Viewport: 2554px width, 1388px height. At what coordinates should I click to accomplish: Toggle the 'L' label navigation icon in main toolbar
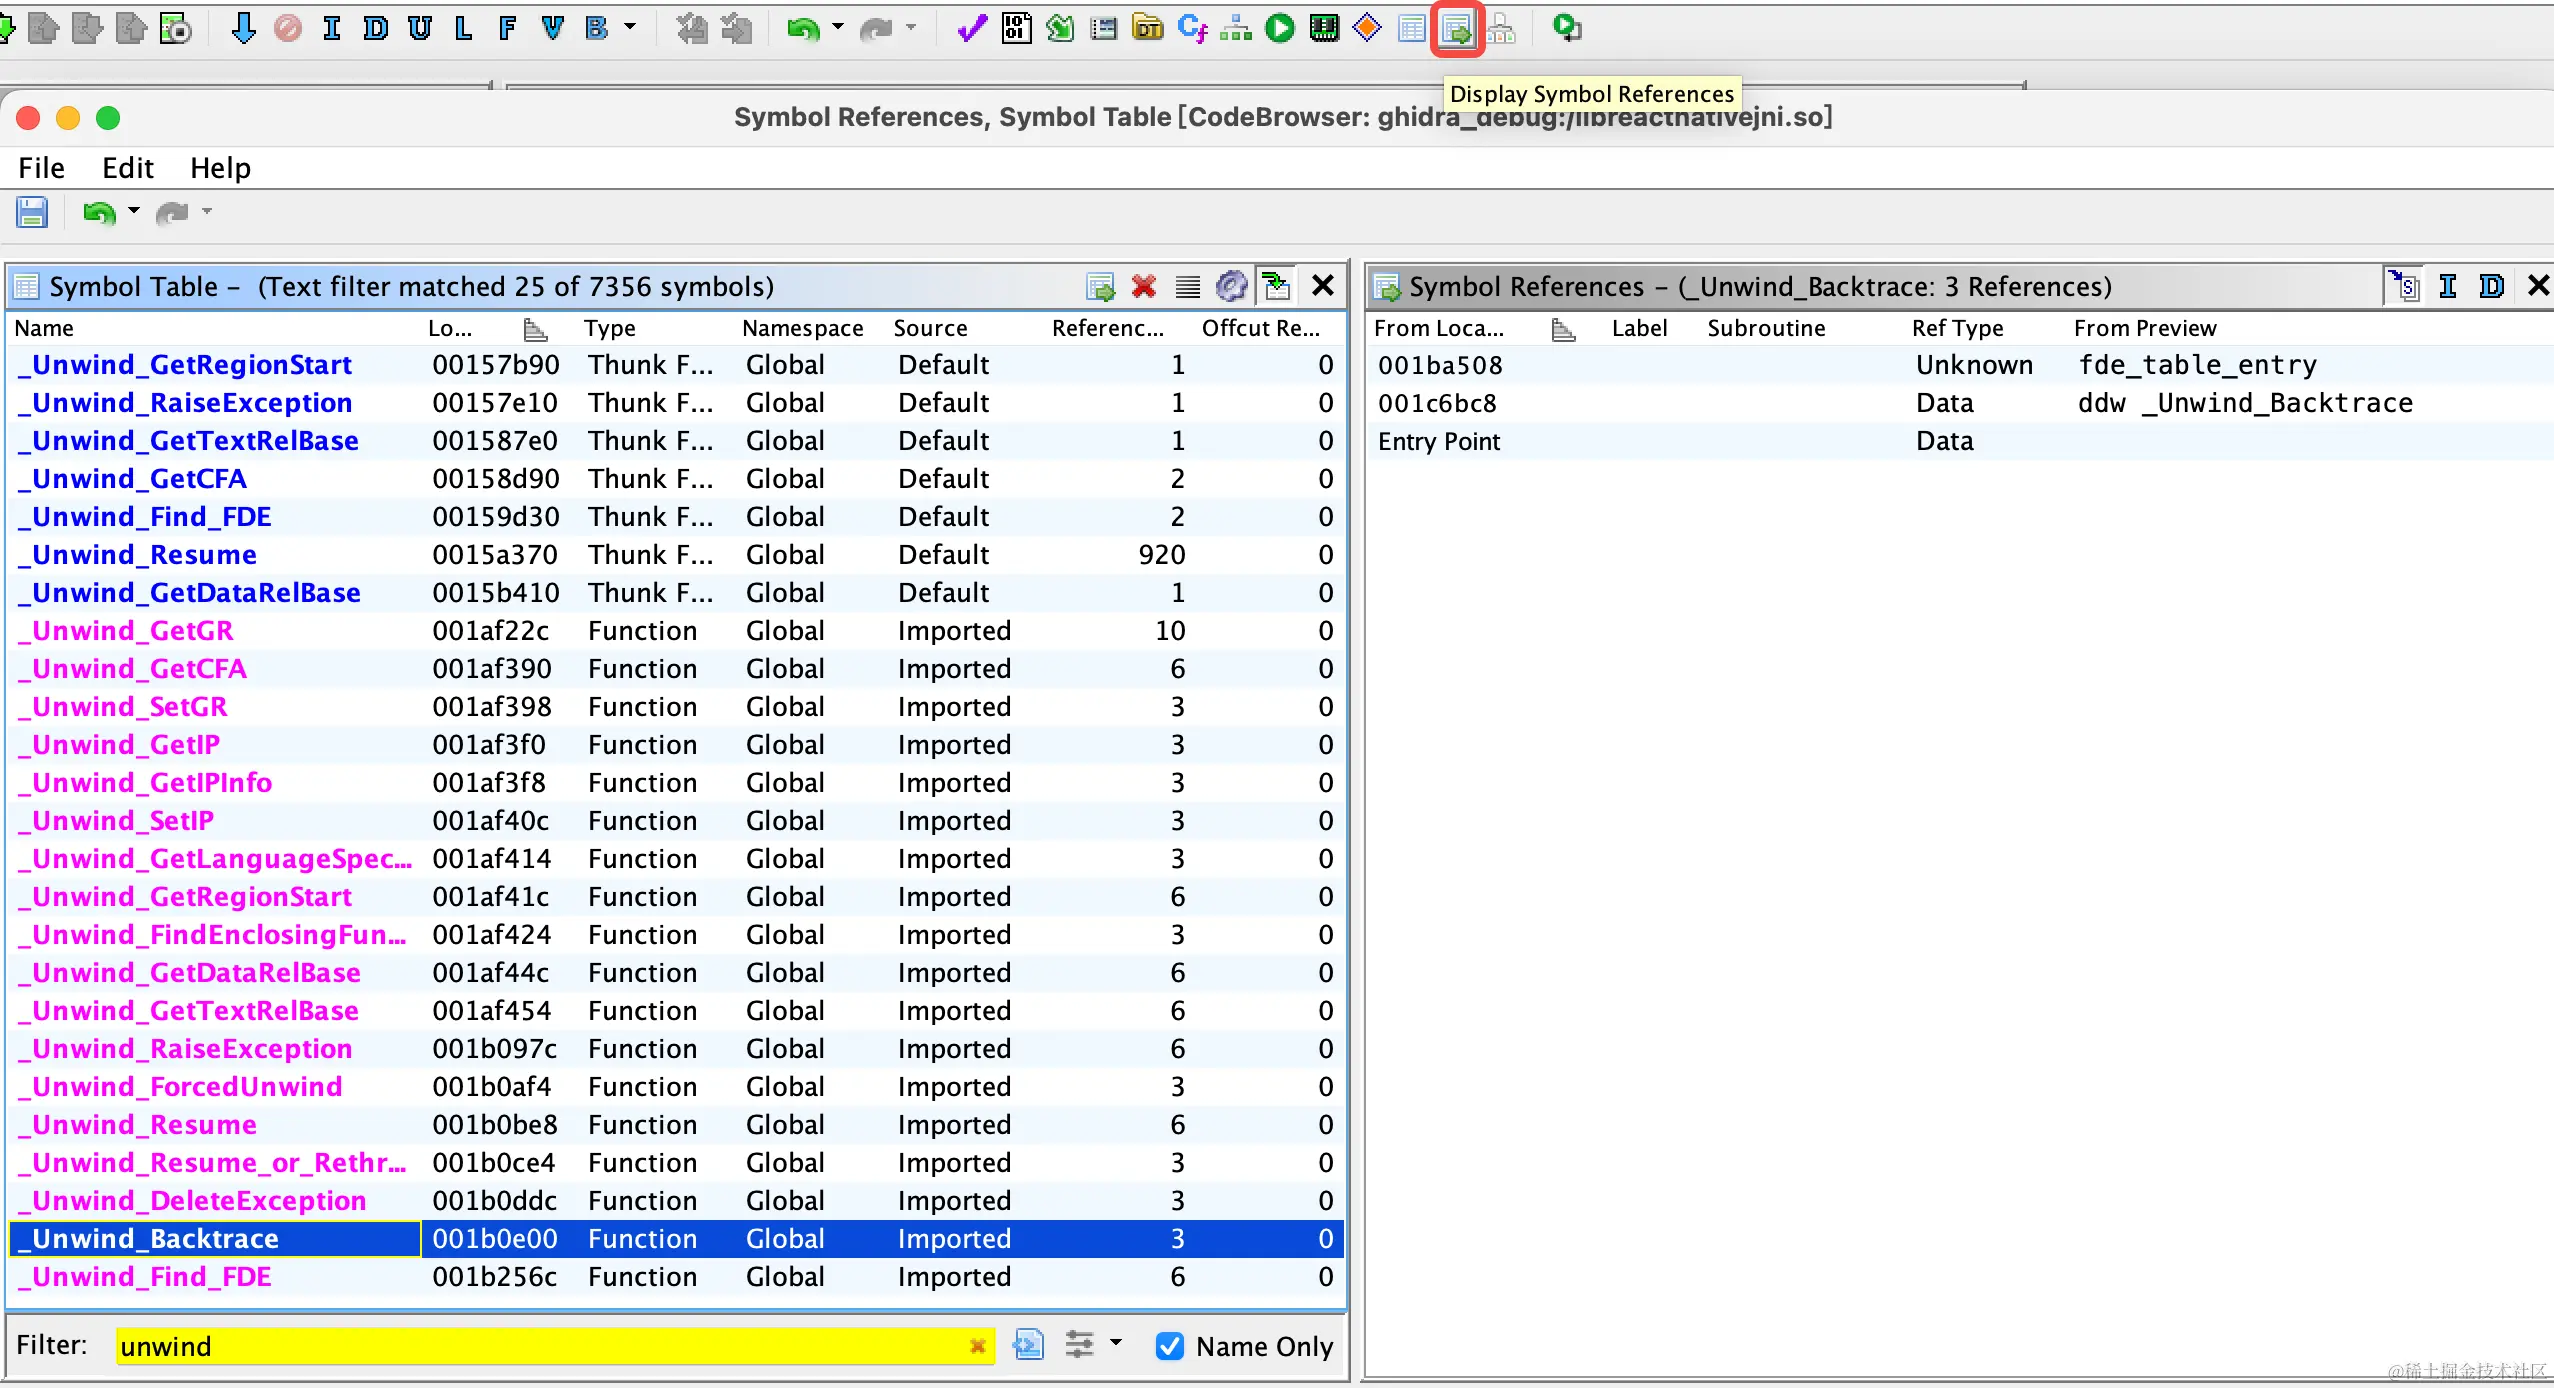pyautogui.click(x=463, y=28)
